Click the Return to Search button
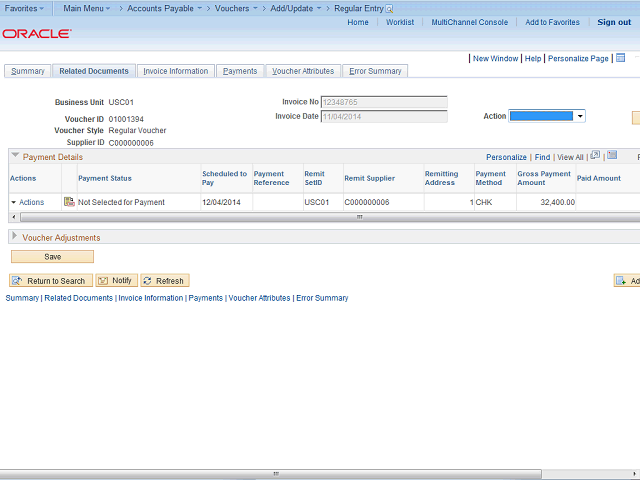This screenshot has width=640, height=480. point(51,281)
